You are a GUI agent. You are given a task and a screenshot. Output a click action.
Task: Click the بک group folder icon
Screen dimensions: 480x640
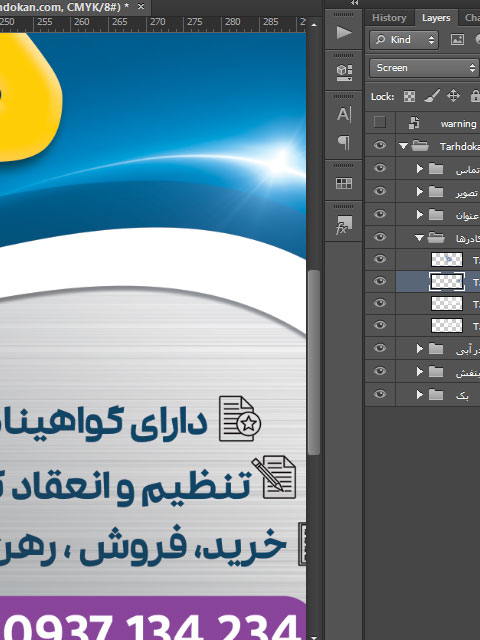click(x=436, y=394)
